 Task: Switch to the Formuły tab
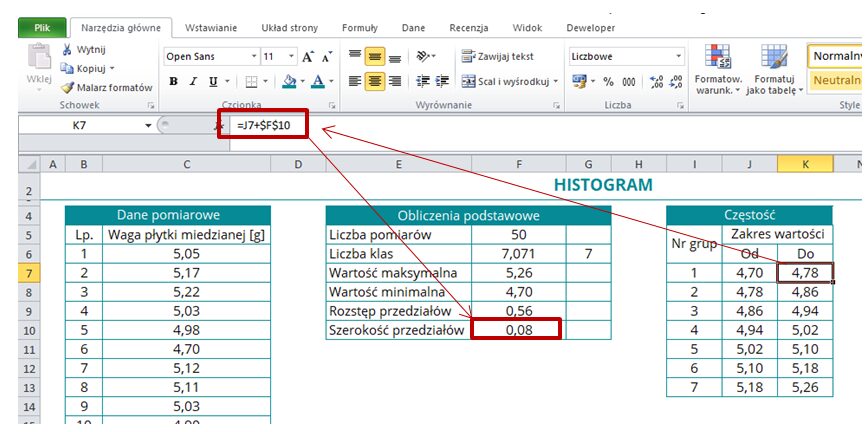click(x=360, y=28)
